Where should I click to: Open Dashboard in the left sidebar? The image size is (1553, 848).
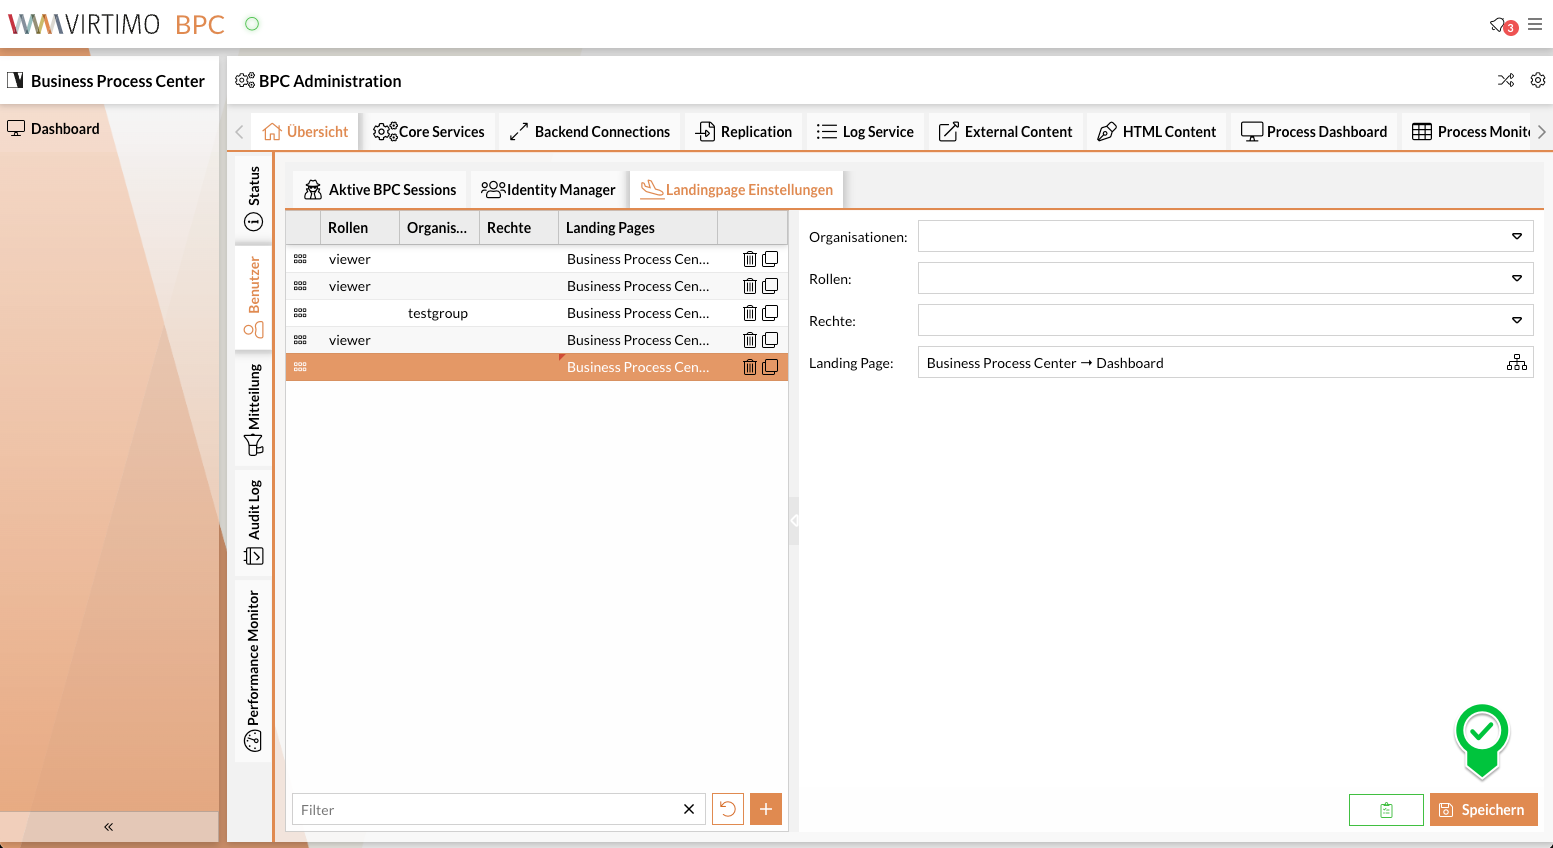65,129
